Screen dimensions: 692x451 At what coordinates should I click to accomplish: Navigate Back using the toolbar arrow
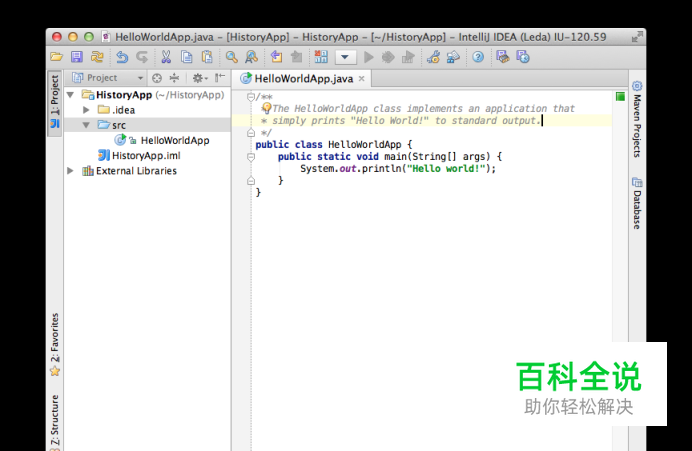(x=276, y=57)
